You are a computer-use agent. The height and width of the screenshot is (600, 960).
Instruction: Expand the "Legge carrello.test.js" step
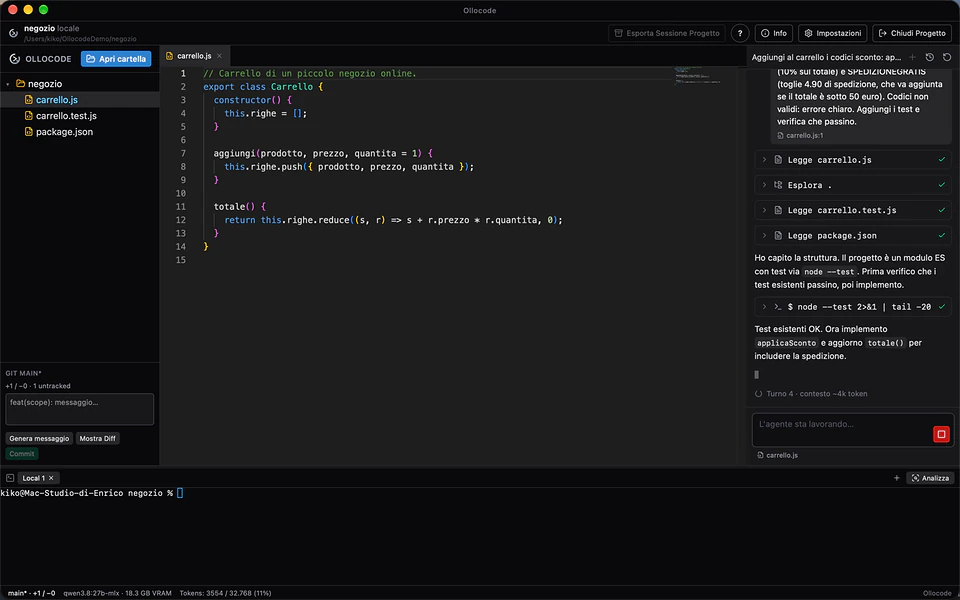click(853, 210)
